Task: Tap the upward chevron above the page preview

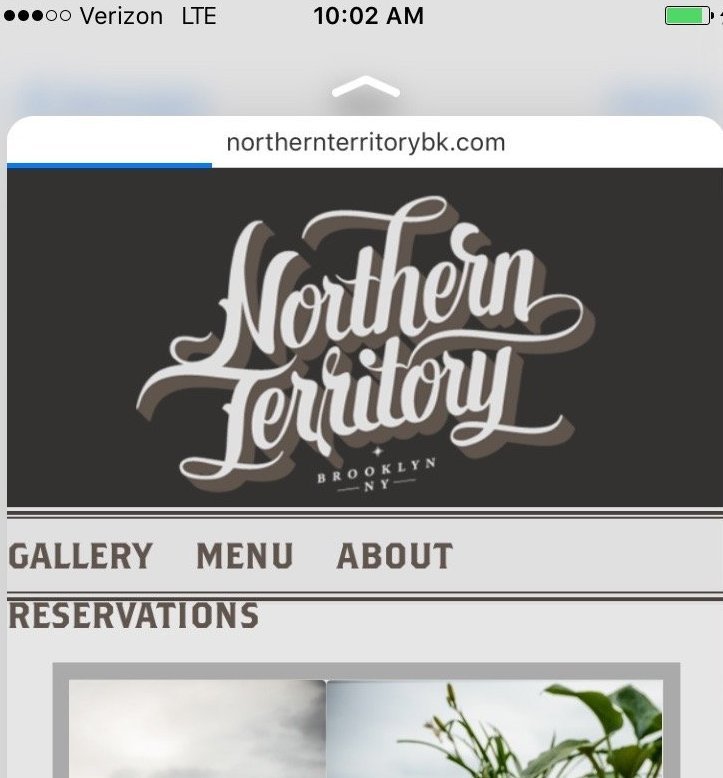Action: pos(366,86)
